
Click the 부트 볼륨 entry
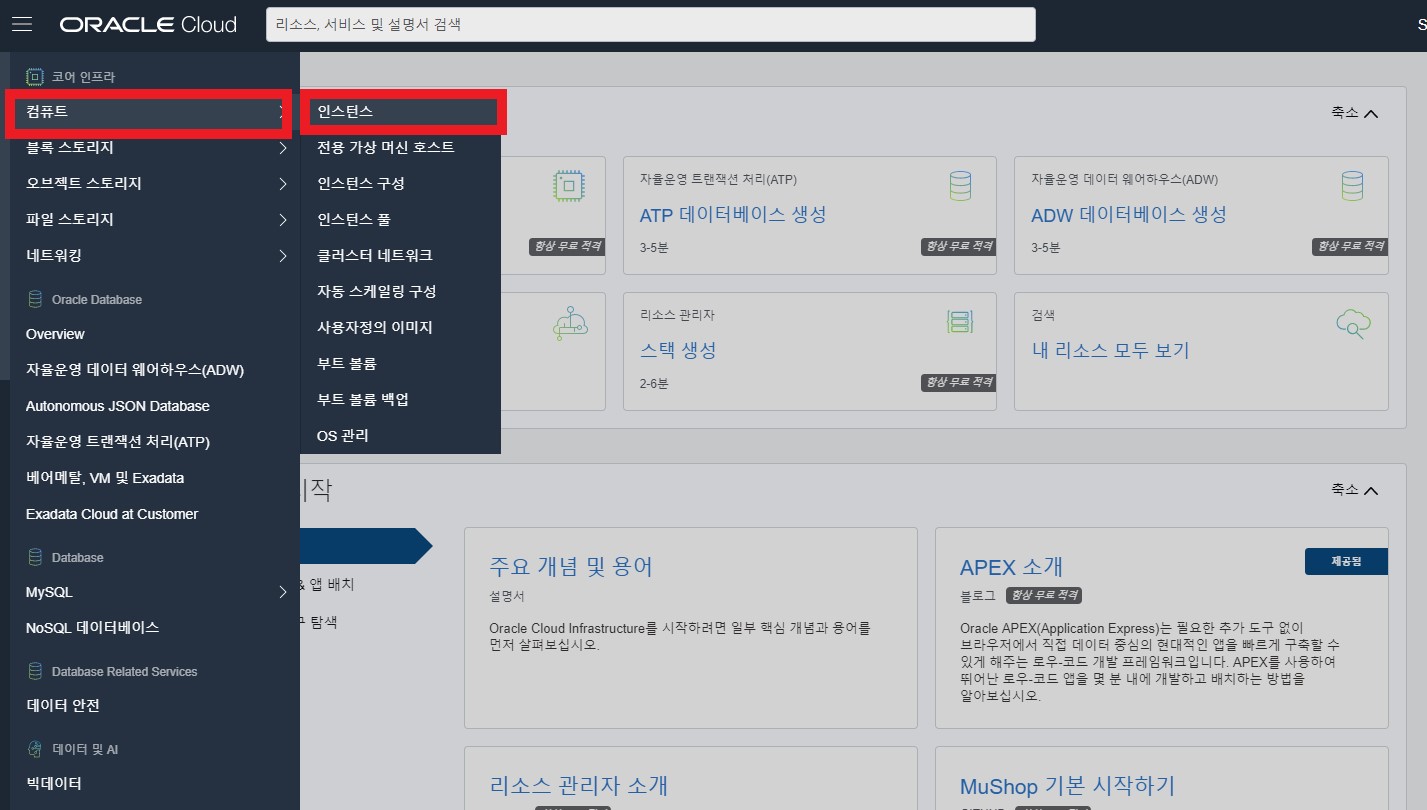(347, 363)
